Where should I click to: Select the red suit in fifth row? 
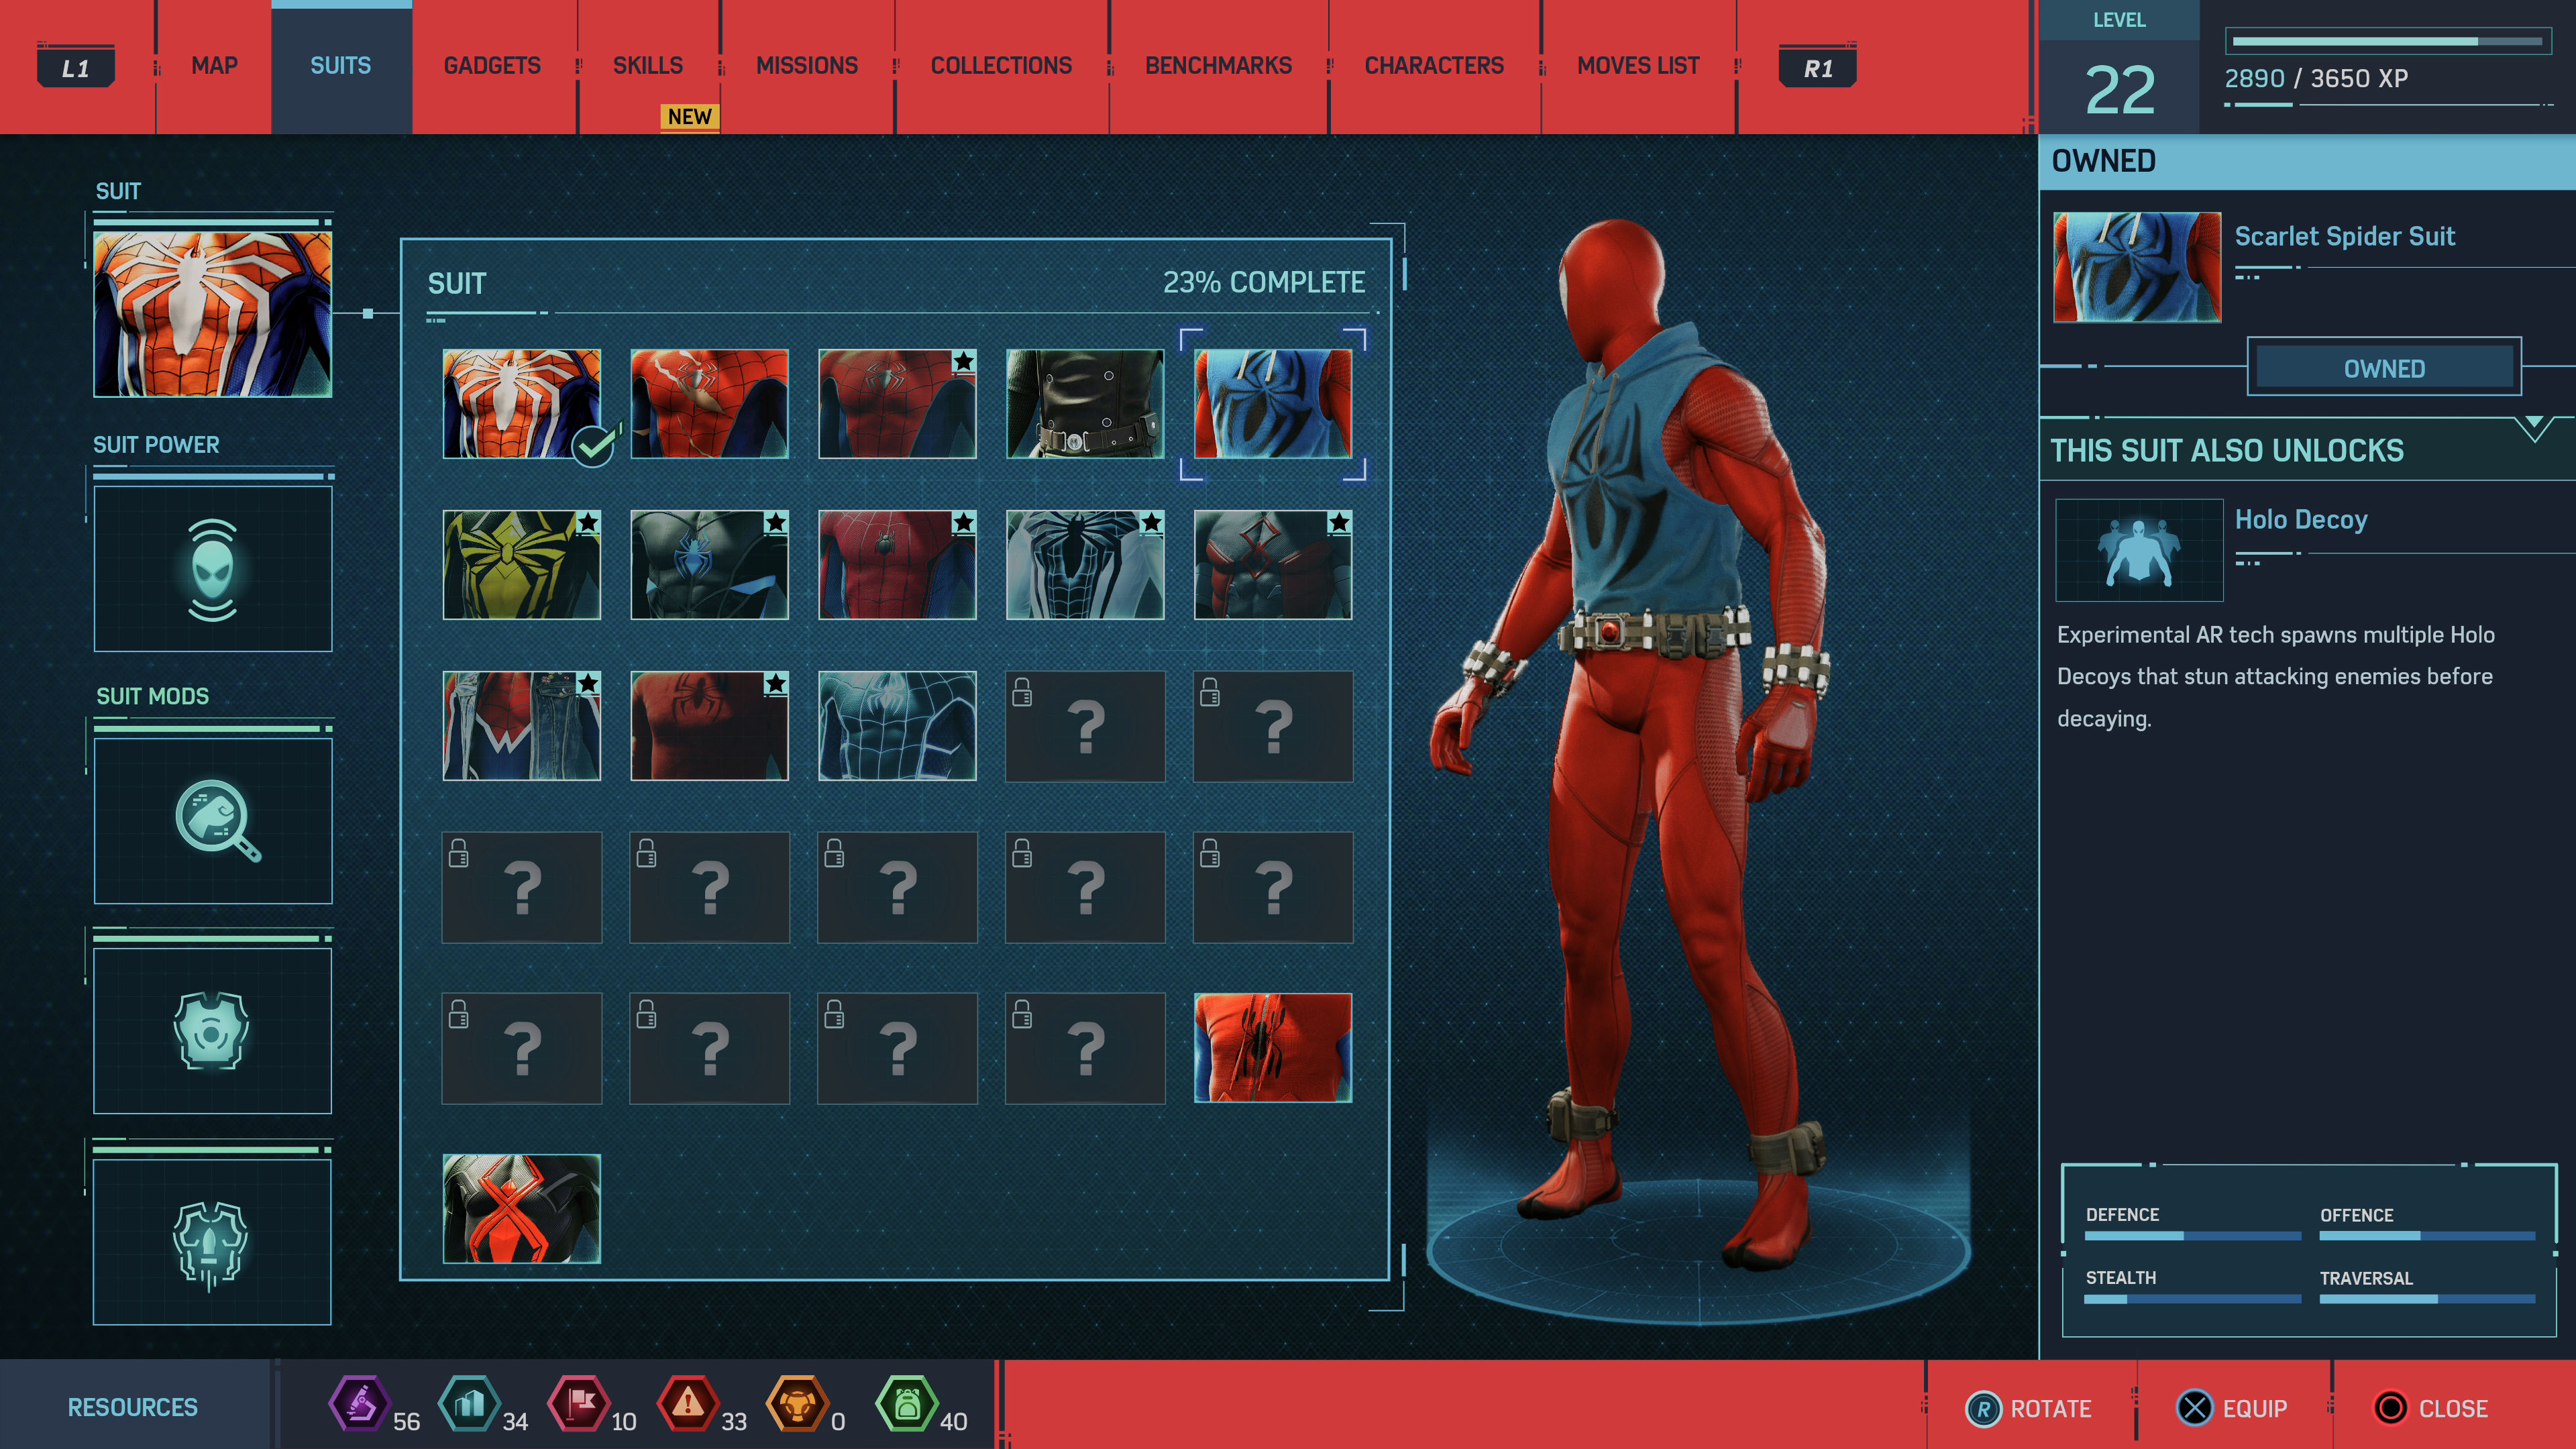[x=1273, y=1048]
